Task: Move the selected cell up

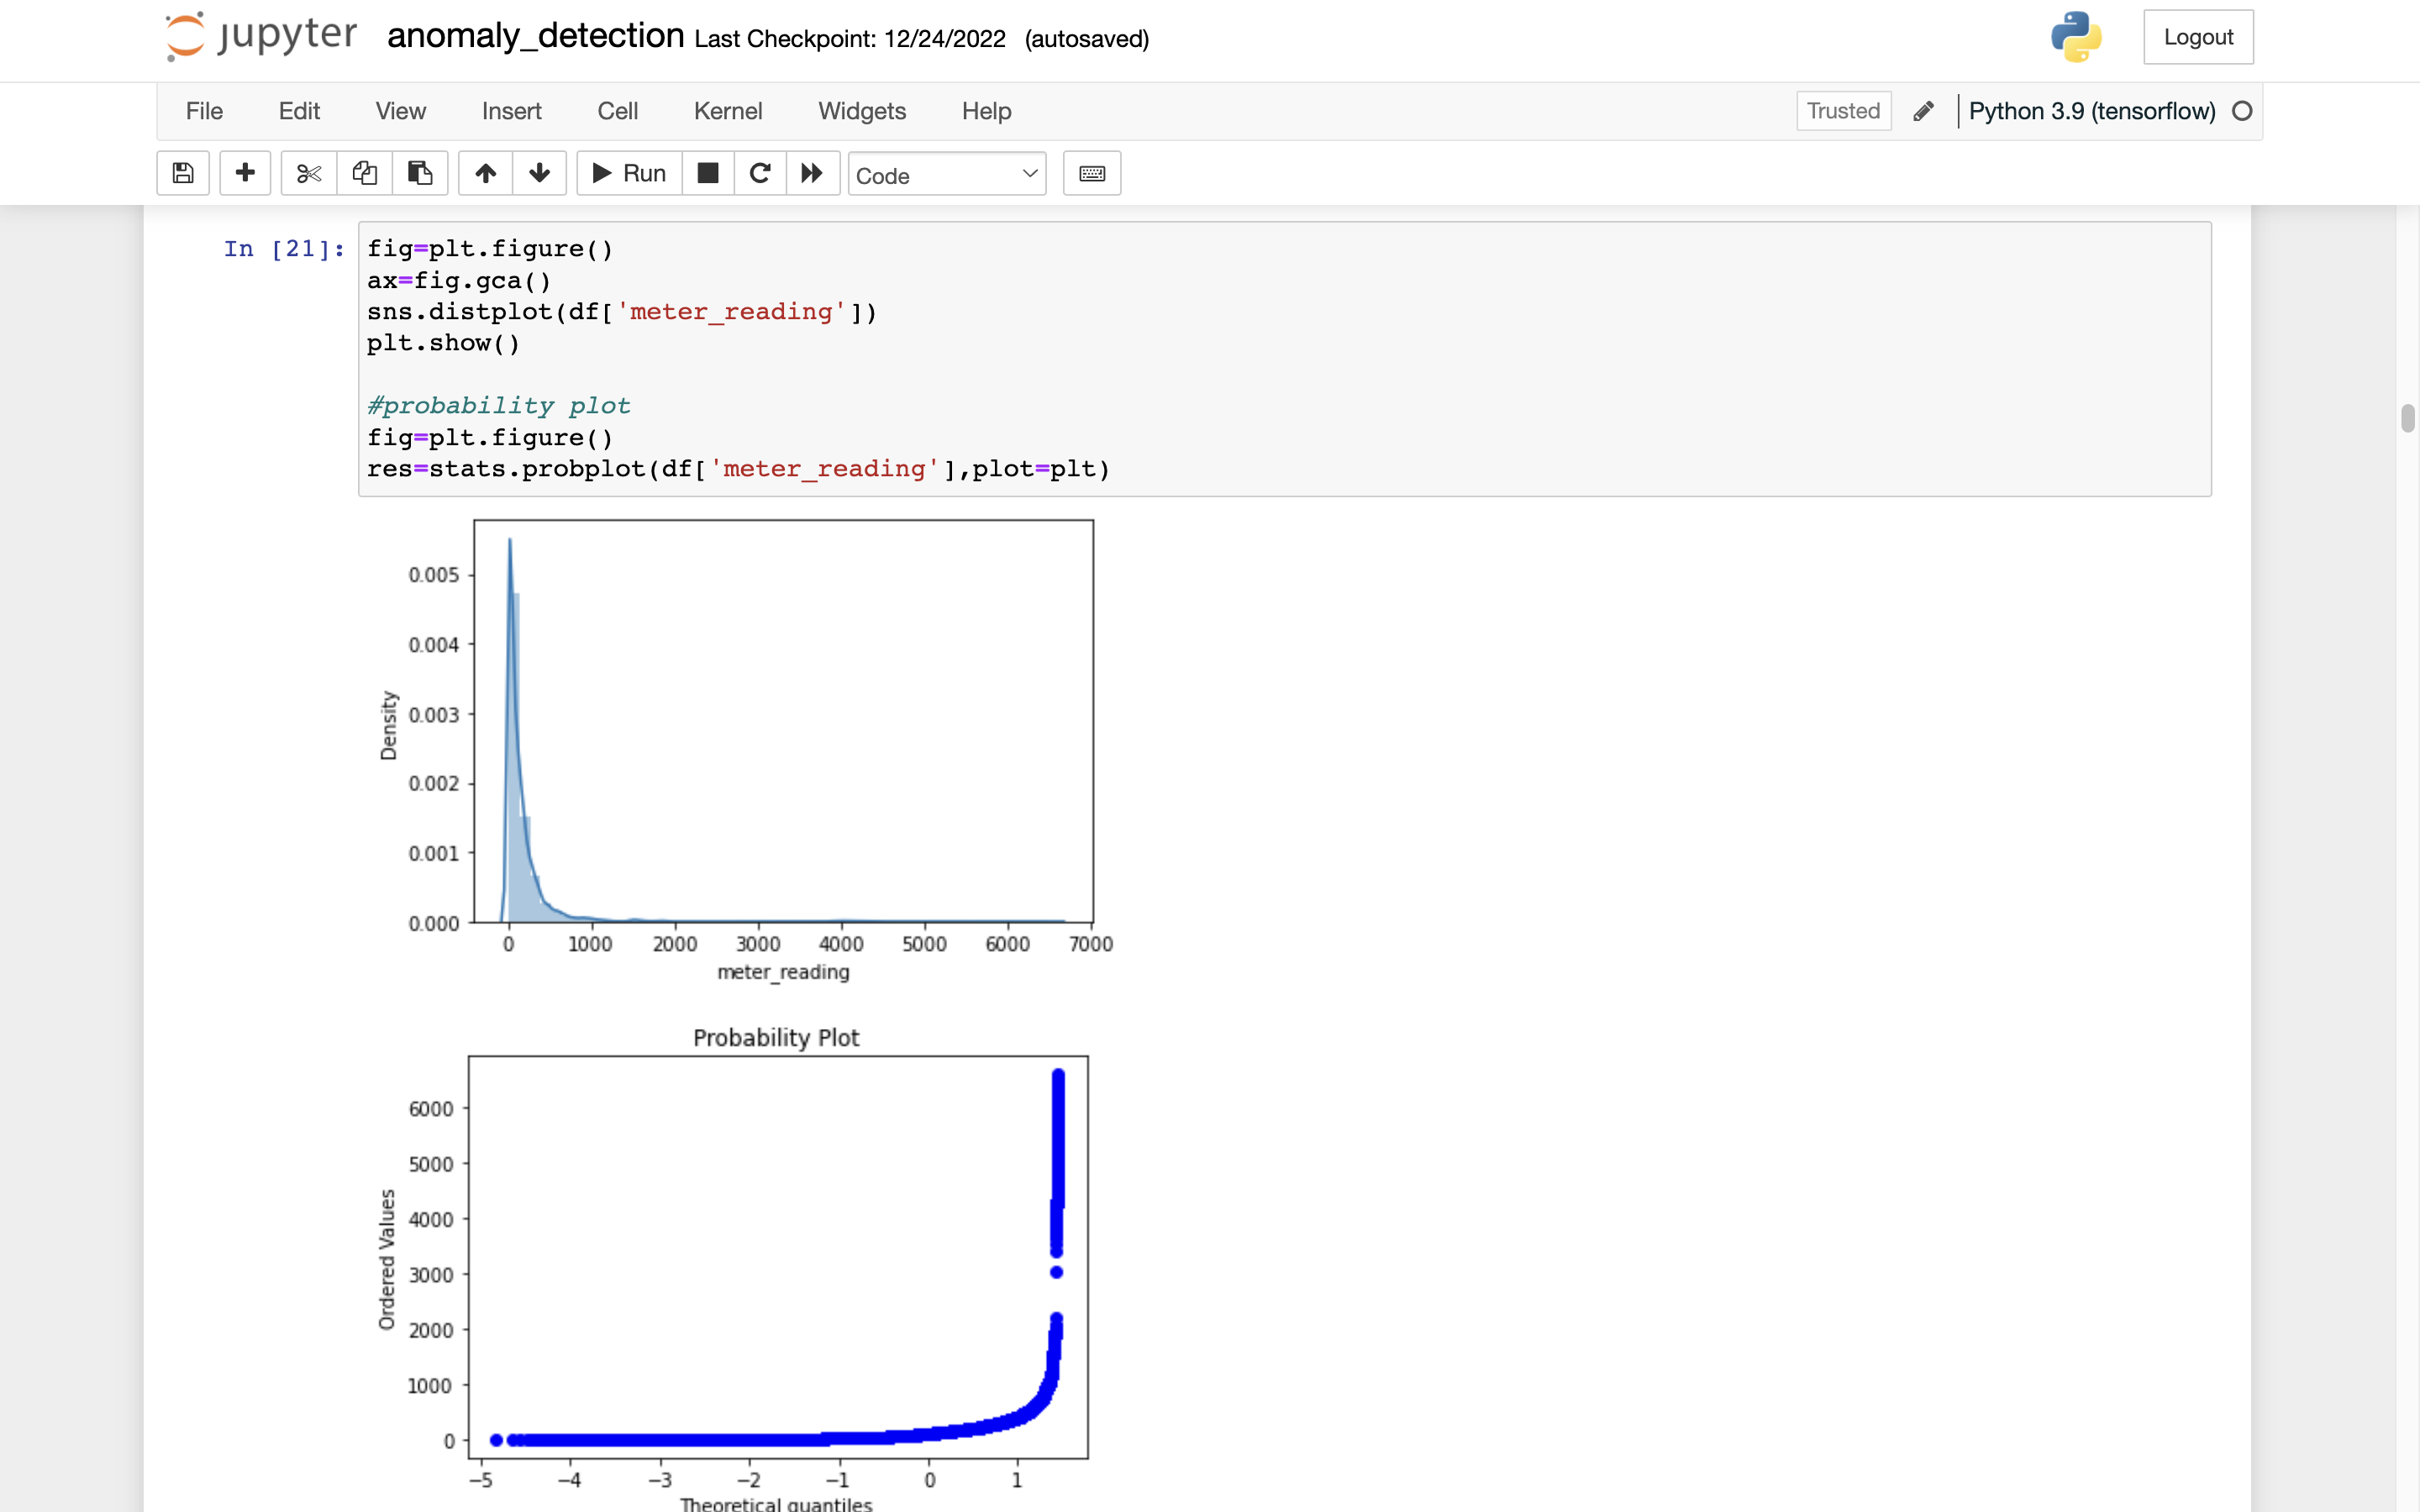Action: click(x=486, y=173)
